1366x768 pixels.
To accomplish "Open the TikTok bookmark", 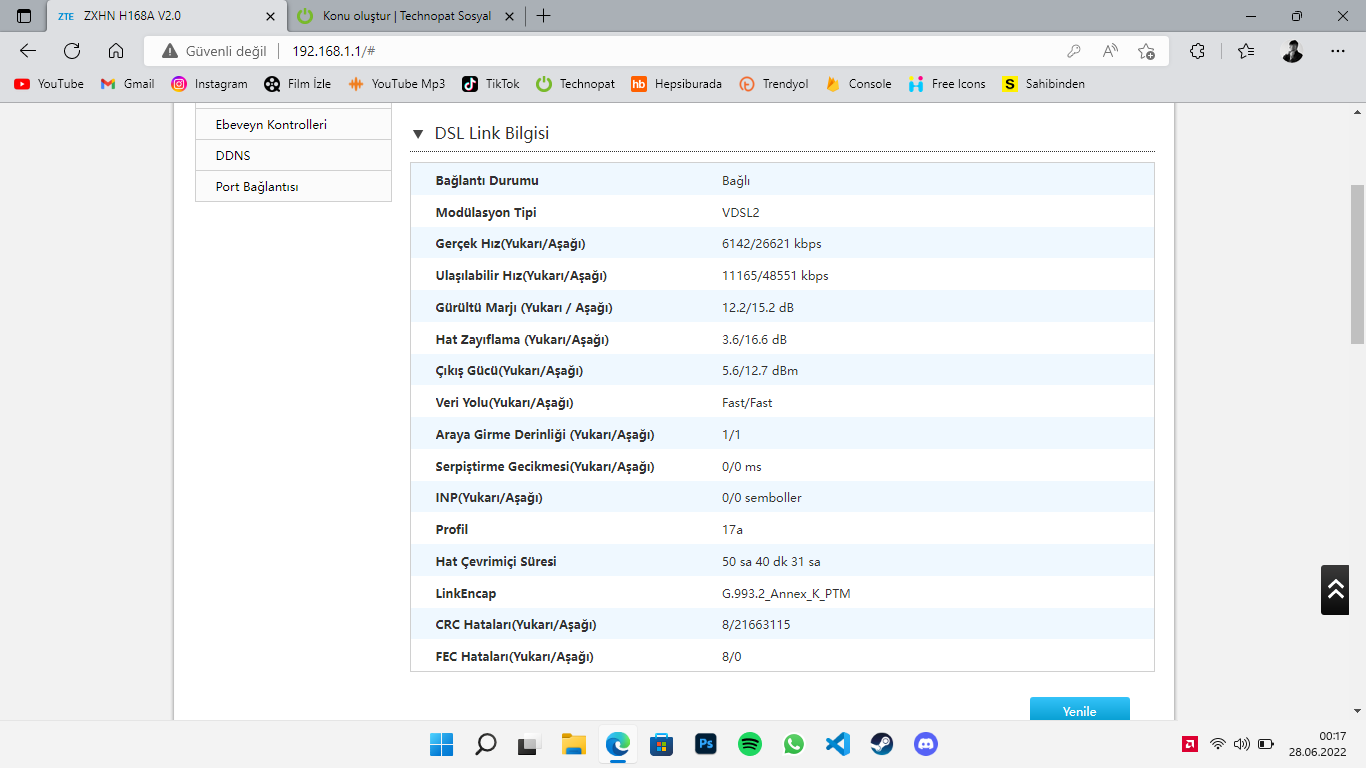I will pyautogui.click(x=491, y=84).
